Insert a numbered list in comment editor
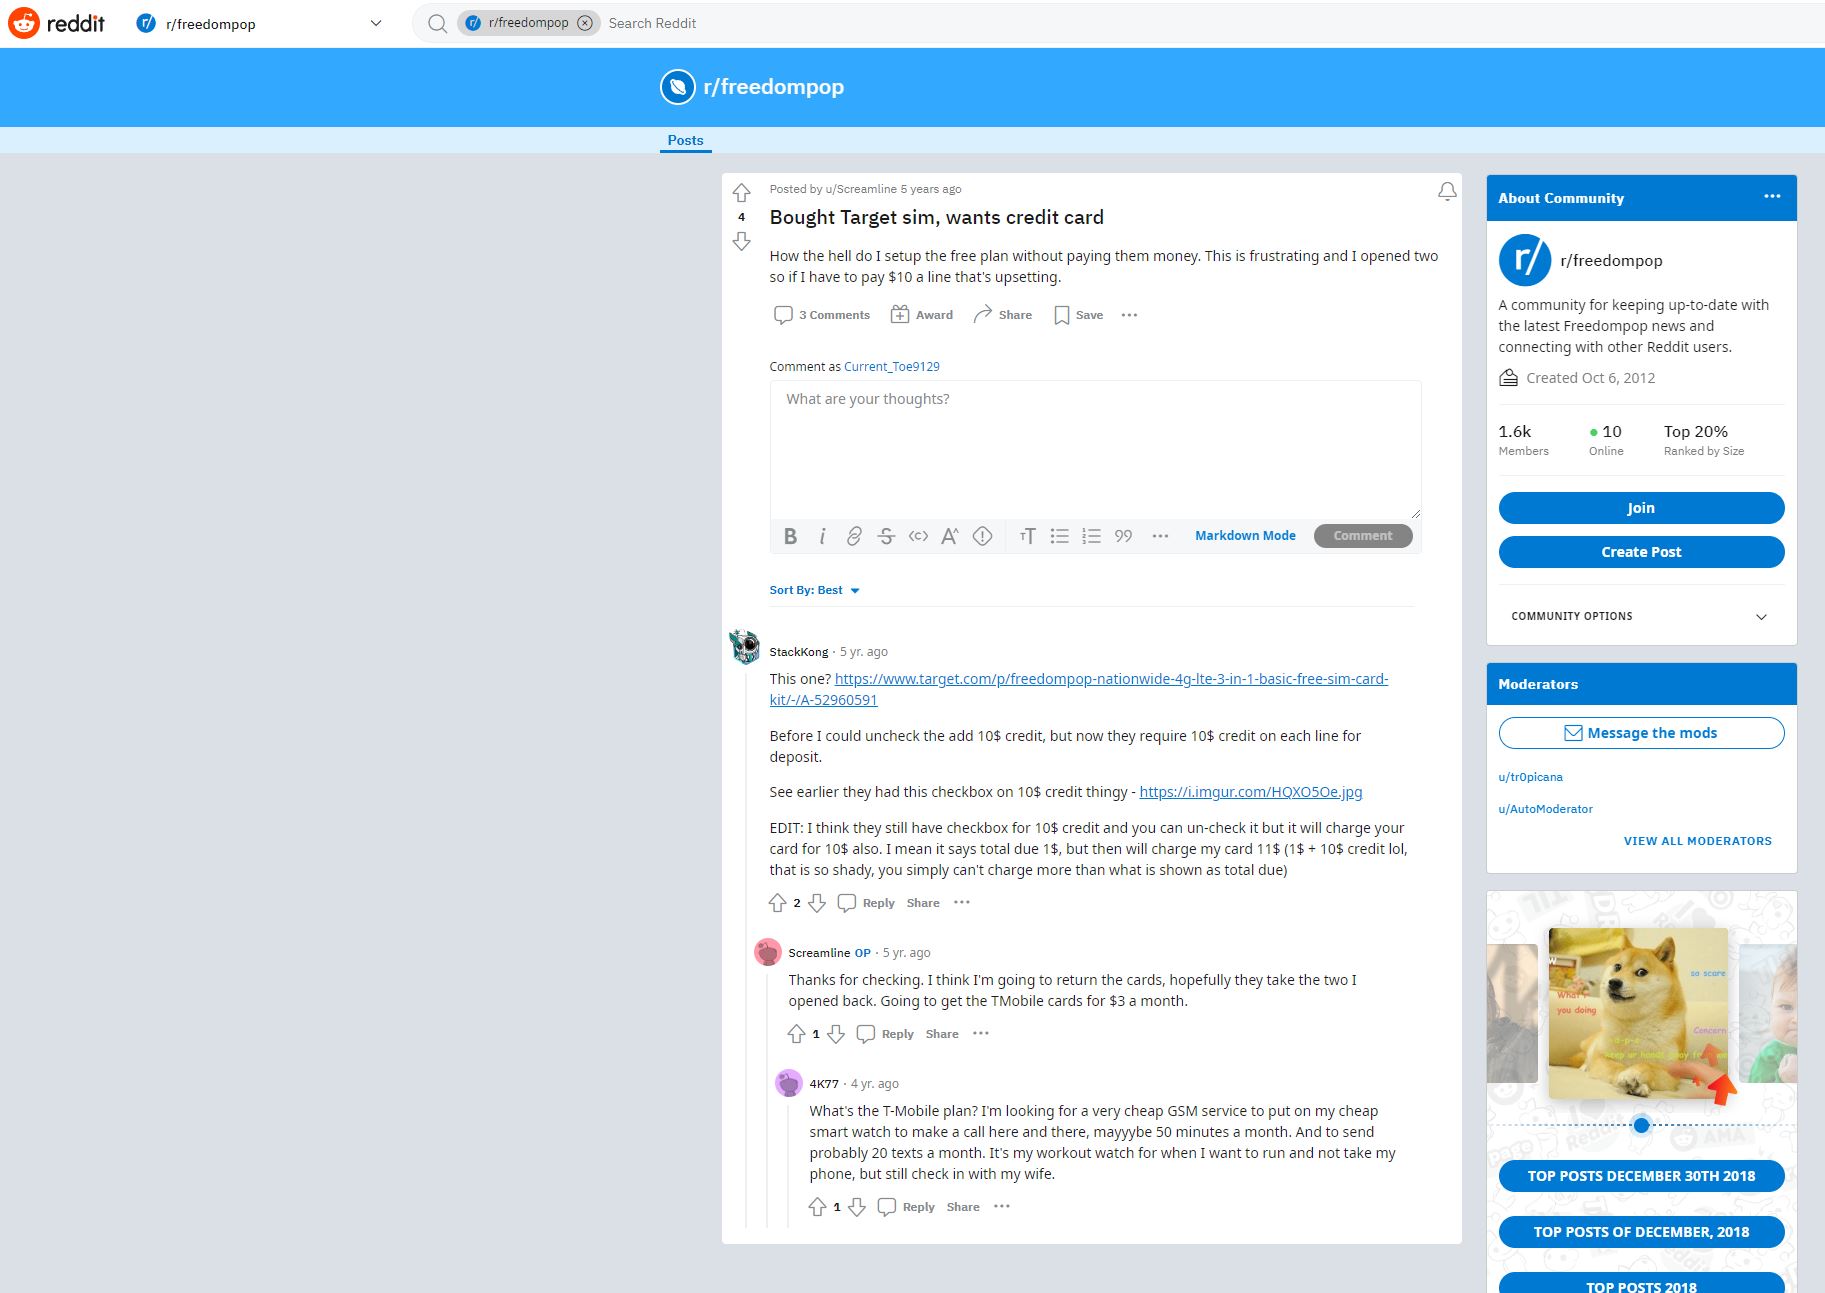This screenshot has height=1293, width=1825. [x=1092, y=536]
